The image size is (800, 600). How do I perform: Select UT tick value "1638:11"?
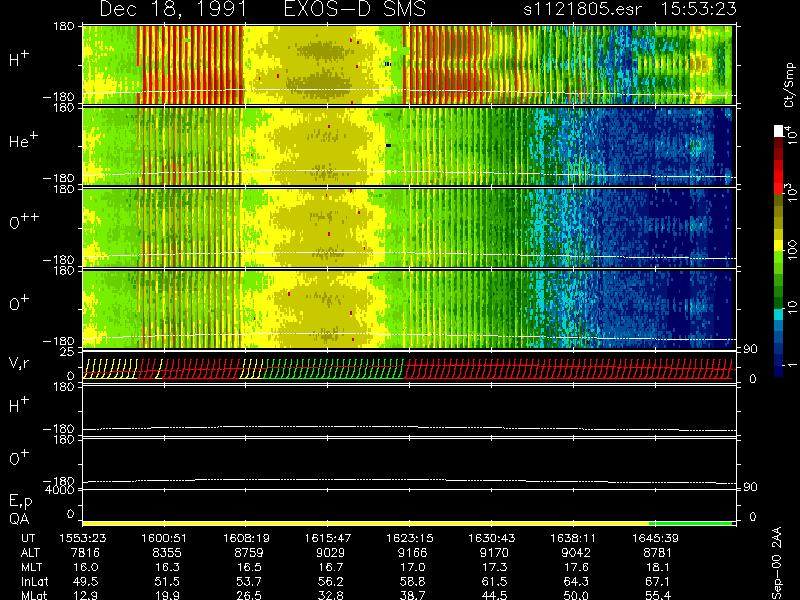[573, 538]
